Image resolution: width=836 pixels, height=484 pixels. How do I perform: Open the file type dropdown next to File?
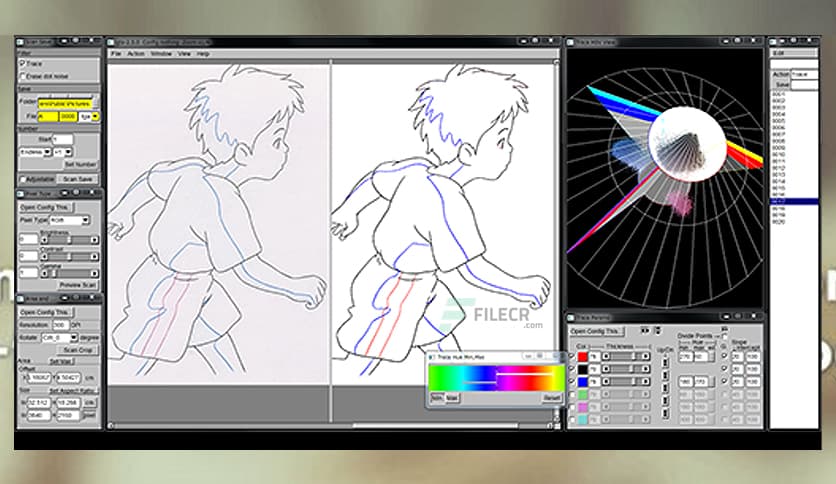click(x=89, y=116)
